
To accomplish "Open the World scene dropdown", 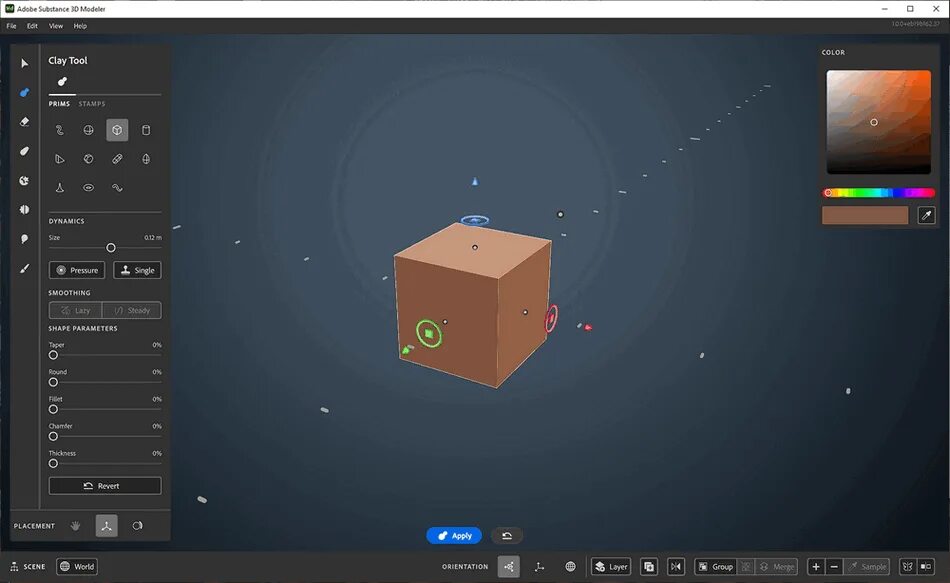I will [x=77, y=567].
